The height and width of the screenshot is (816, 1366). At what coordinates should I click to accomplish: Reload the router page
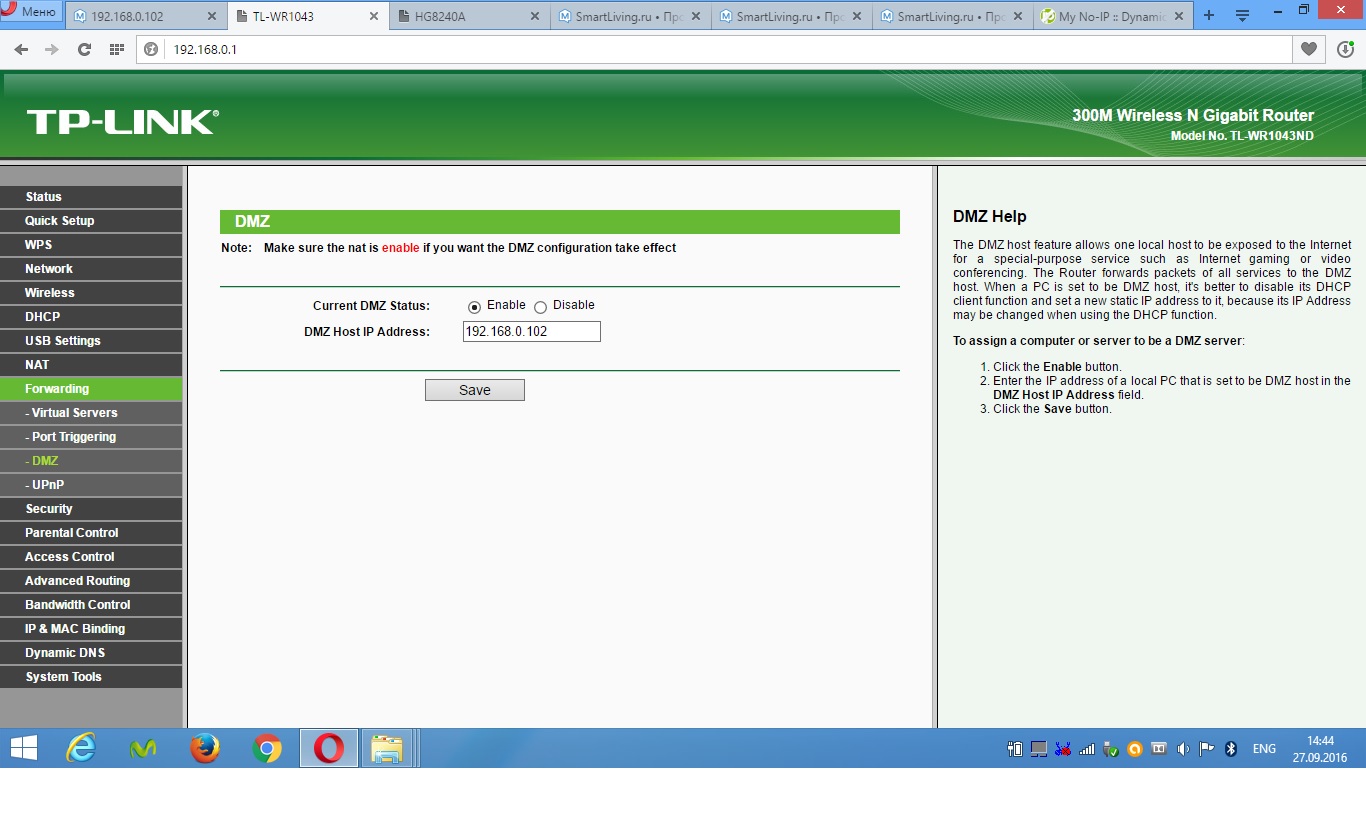[84, 49]
